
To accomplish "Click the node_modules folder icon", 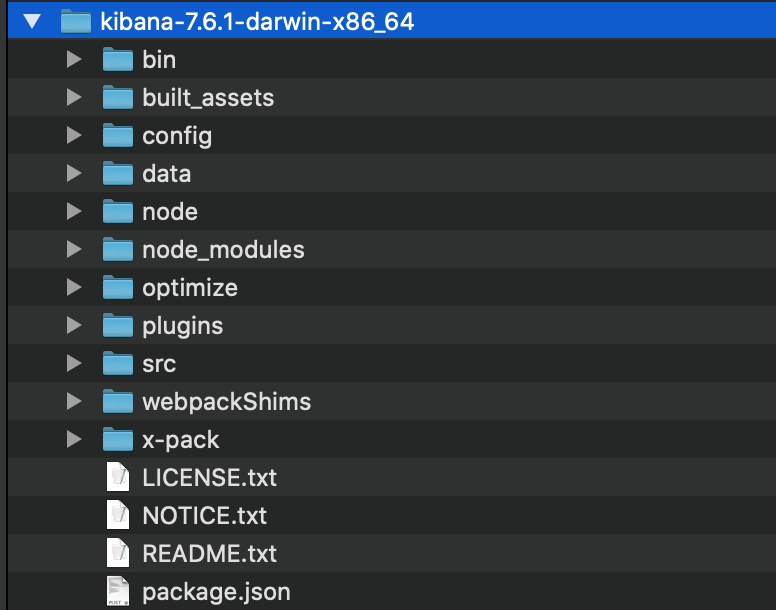I will [117, 250].
